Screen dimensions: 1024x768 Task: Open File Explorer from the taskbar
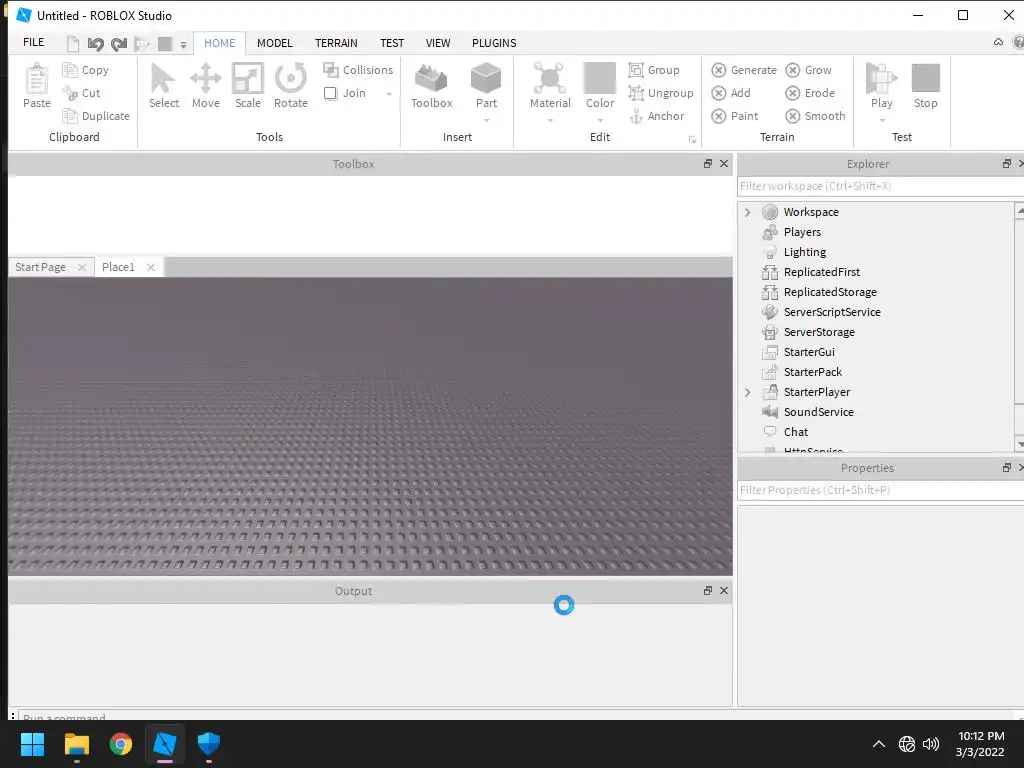click(76, 744)
